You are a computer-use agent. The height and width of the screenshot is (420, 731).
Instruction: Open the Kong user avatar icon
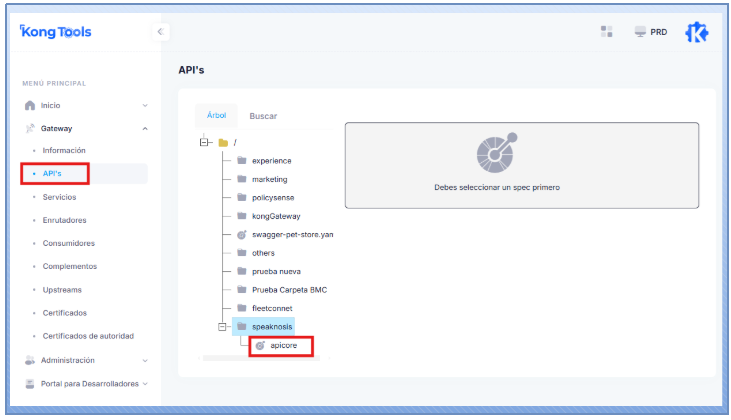tap(696, 32)
